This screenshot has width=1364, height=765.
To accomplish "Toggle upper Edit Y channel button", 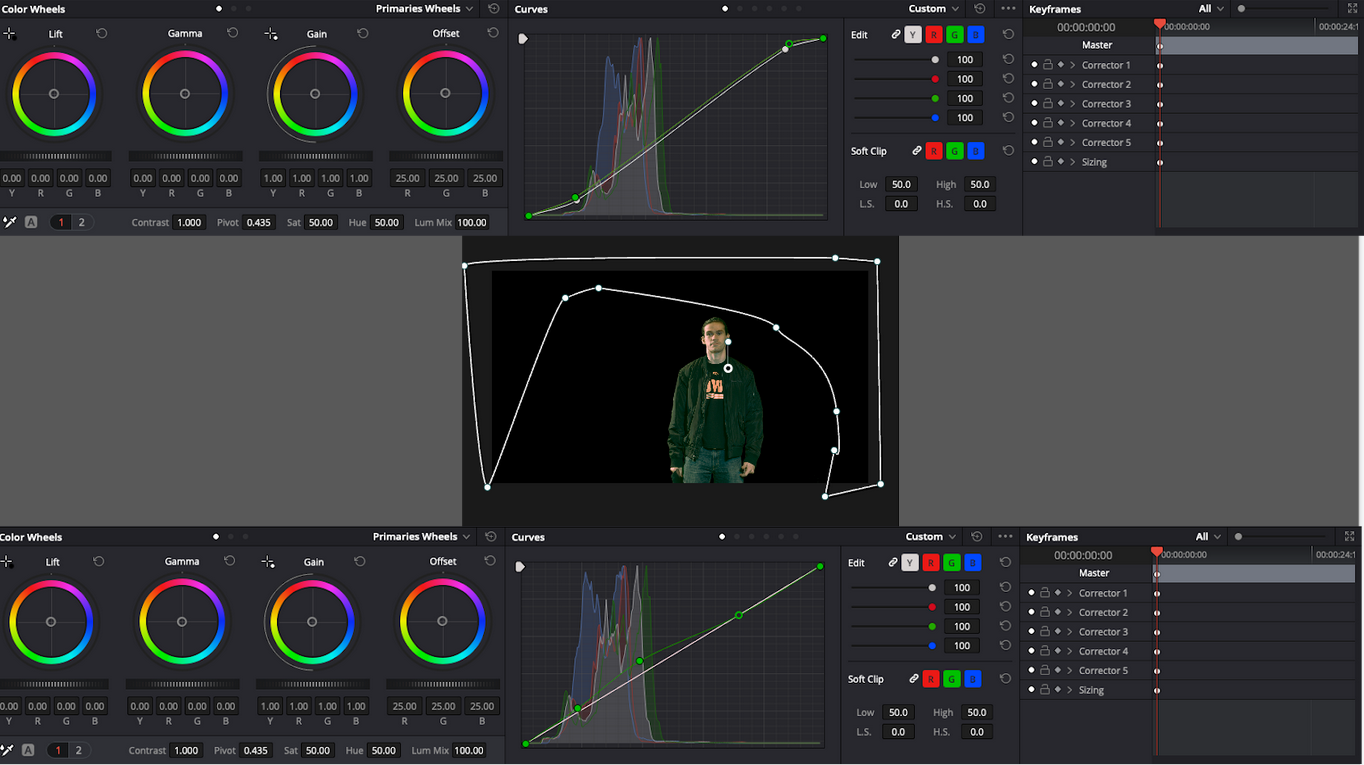I will (913, 34).
